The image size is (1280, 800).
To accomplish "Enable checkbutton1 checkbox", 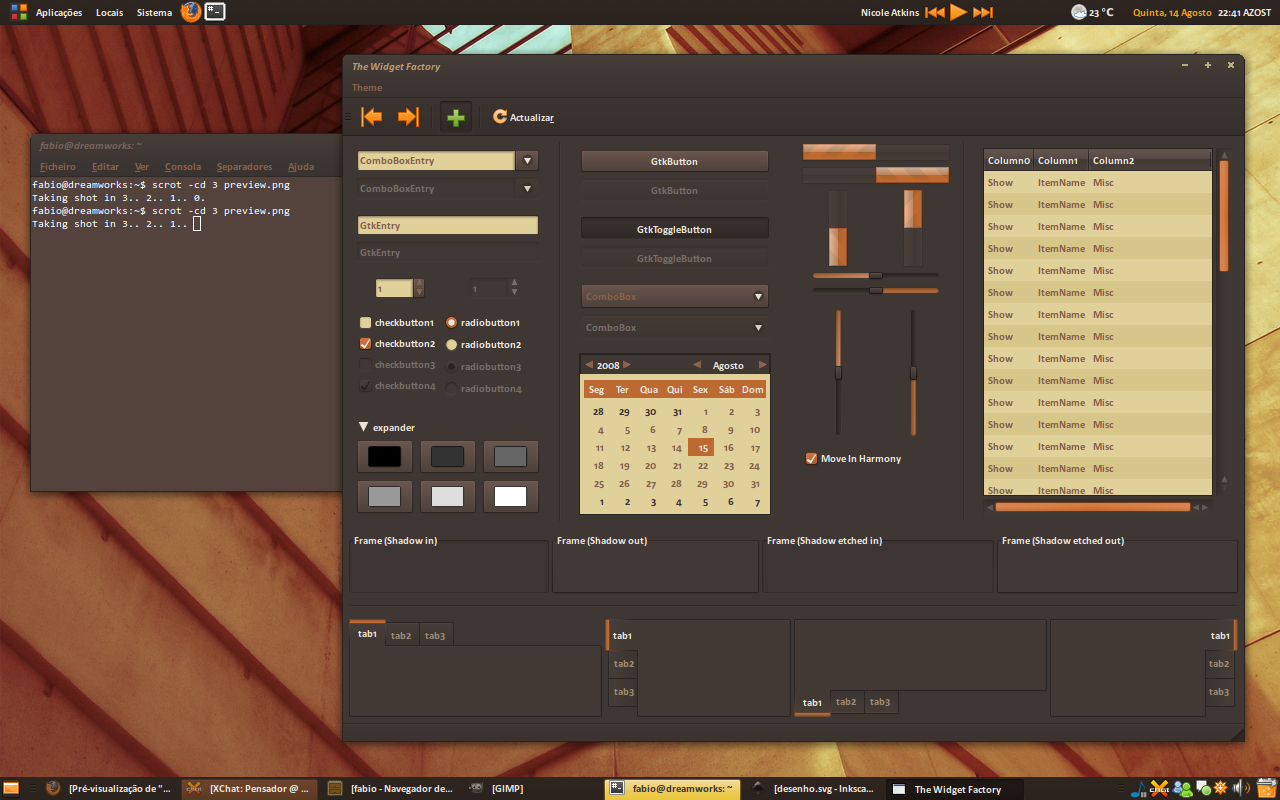I will pos(365,323).
